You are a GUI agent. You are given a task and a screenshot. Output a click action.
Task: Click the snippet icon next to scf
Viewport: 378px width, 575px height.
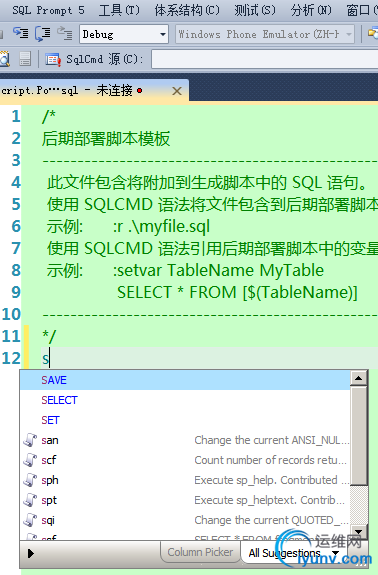click(30, 460)
